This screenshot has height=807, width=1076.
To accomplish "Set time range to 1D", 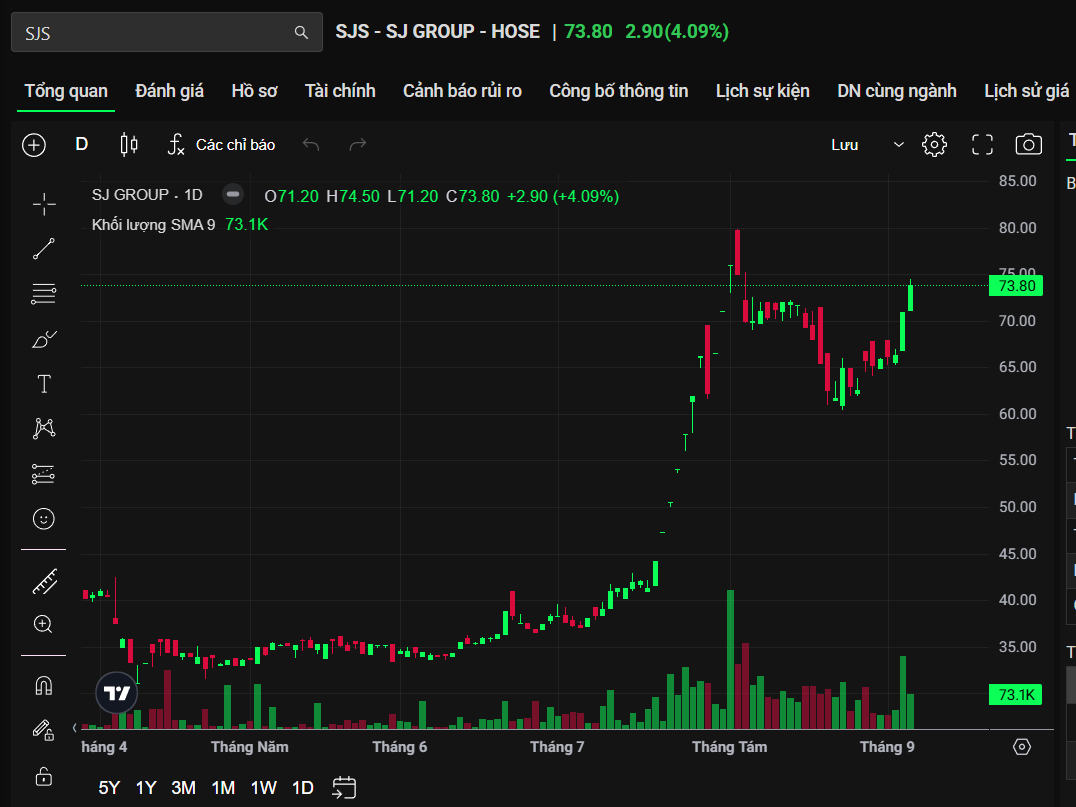I will (x=303, y=788).
